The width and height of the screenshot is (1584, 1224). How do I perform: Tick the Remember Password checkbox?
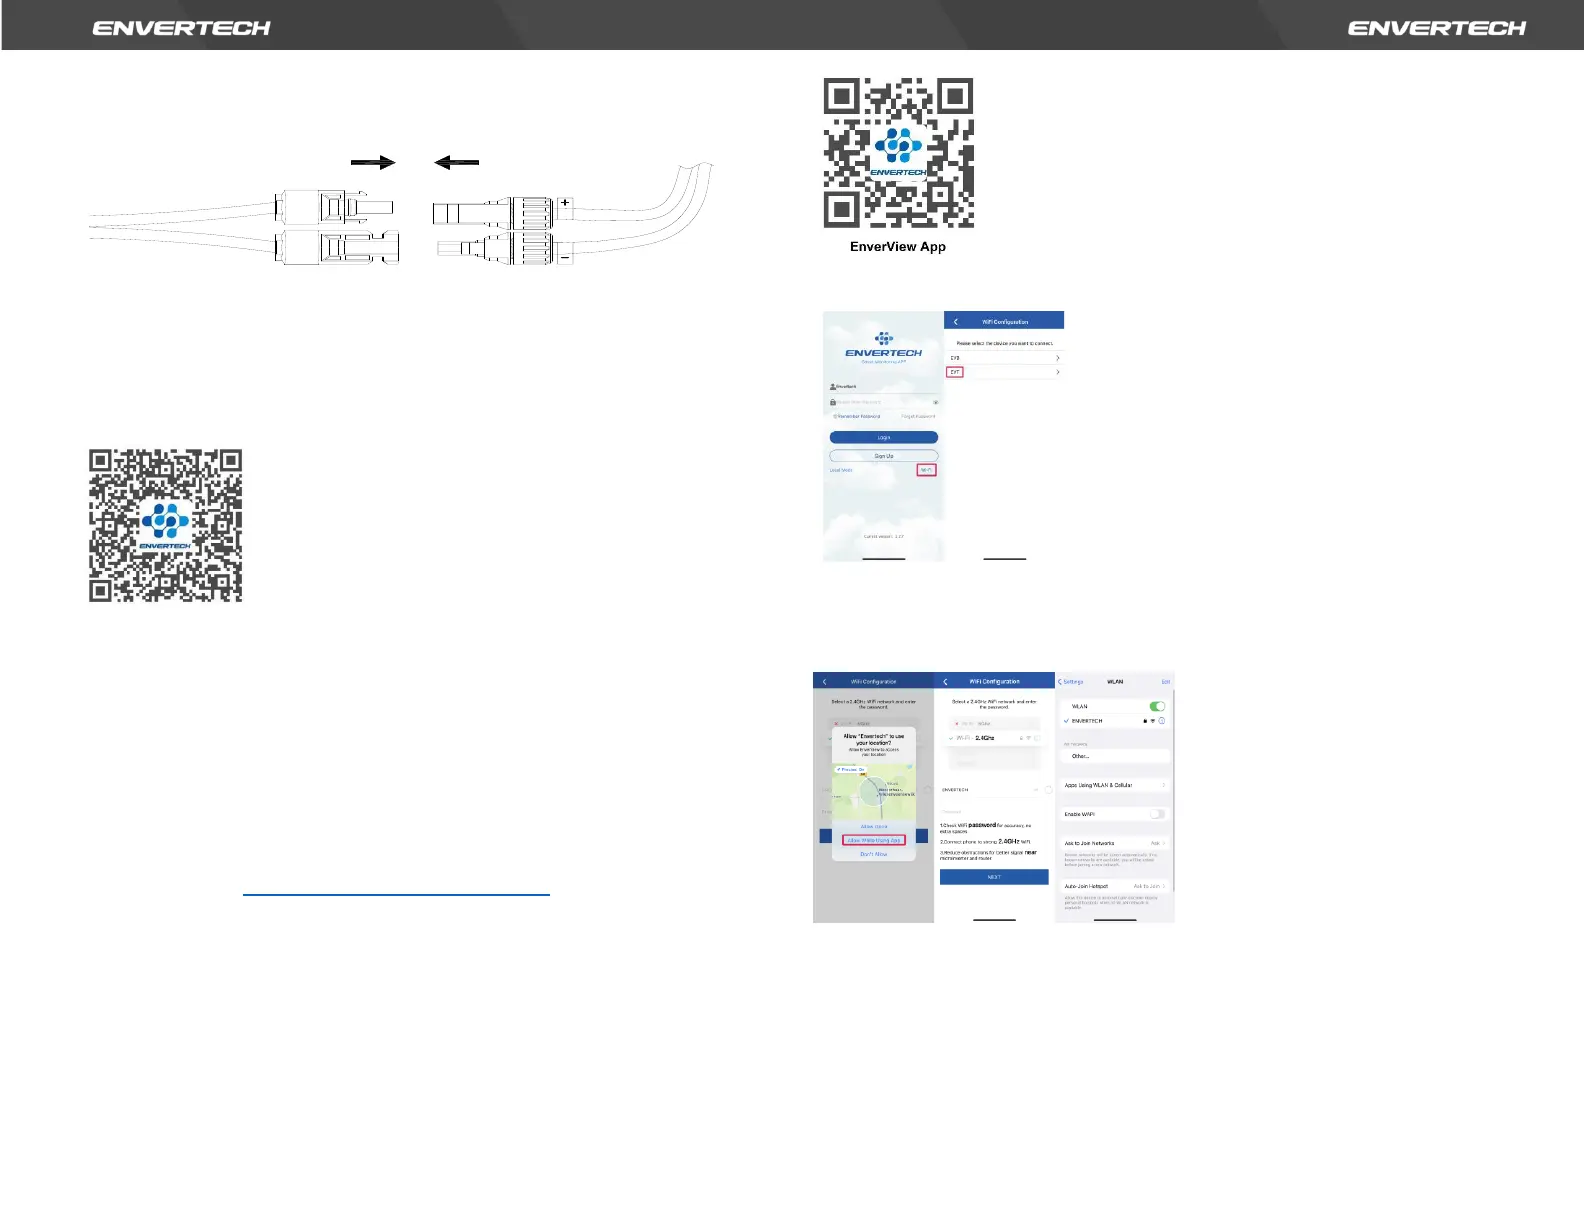pos(835,416)
